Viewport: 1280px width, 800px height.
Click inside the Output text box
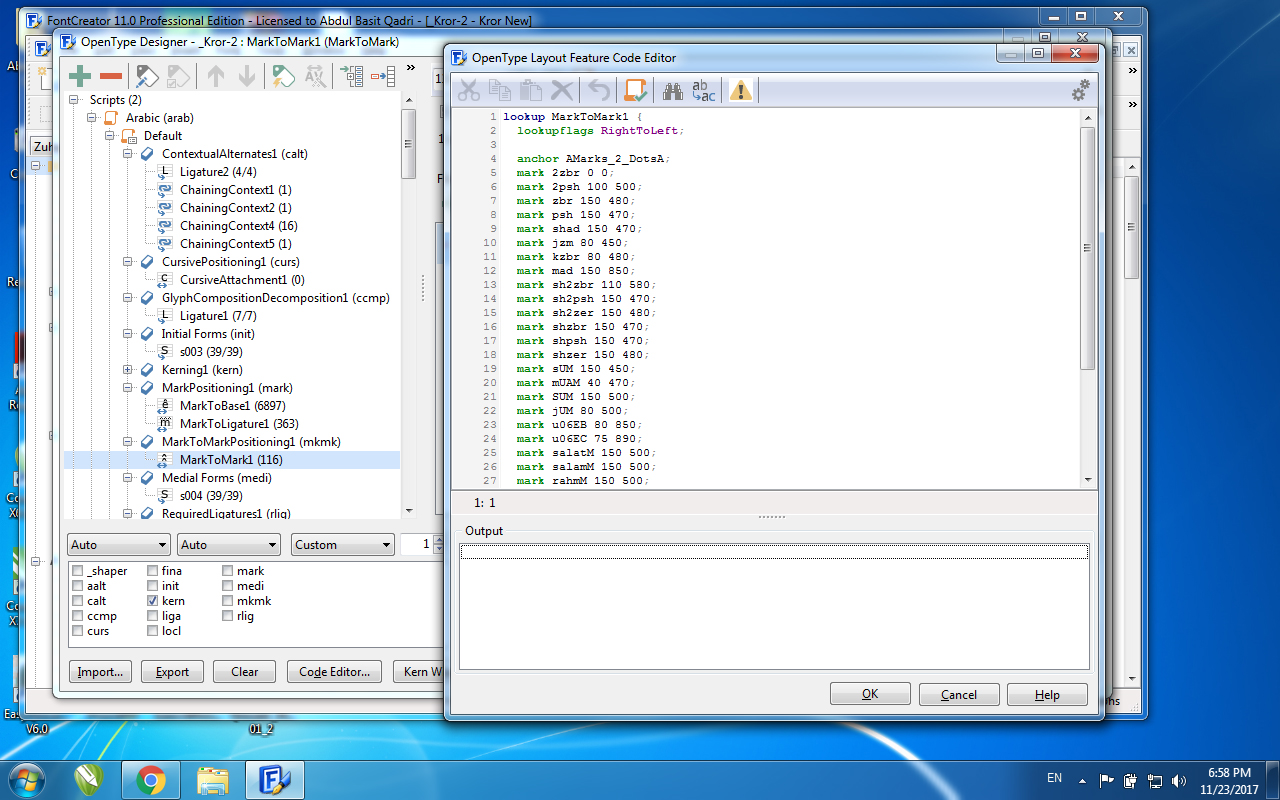(774, 606)
